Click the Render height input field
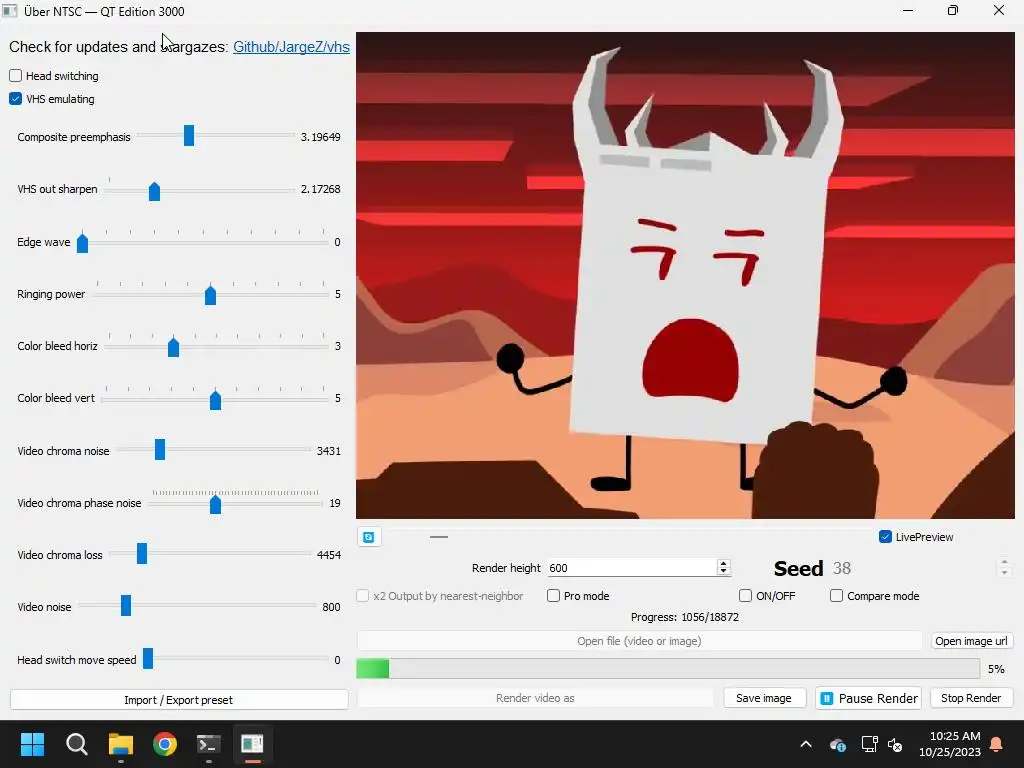 [x=632, y=568]
